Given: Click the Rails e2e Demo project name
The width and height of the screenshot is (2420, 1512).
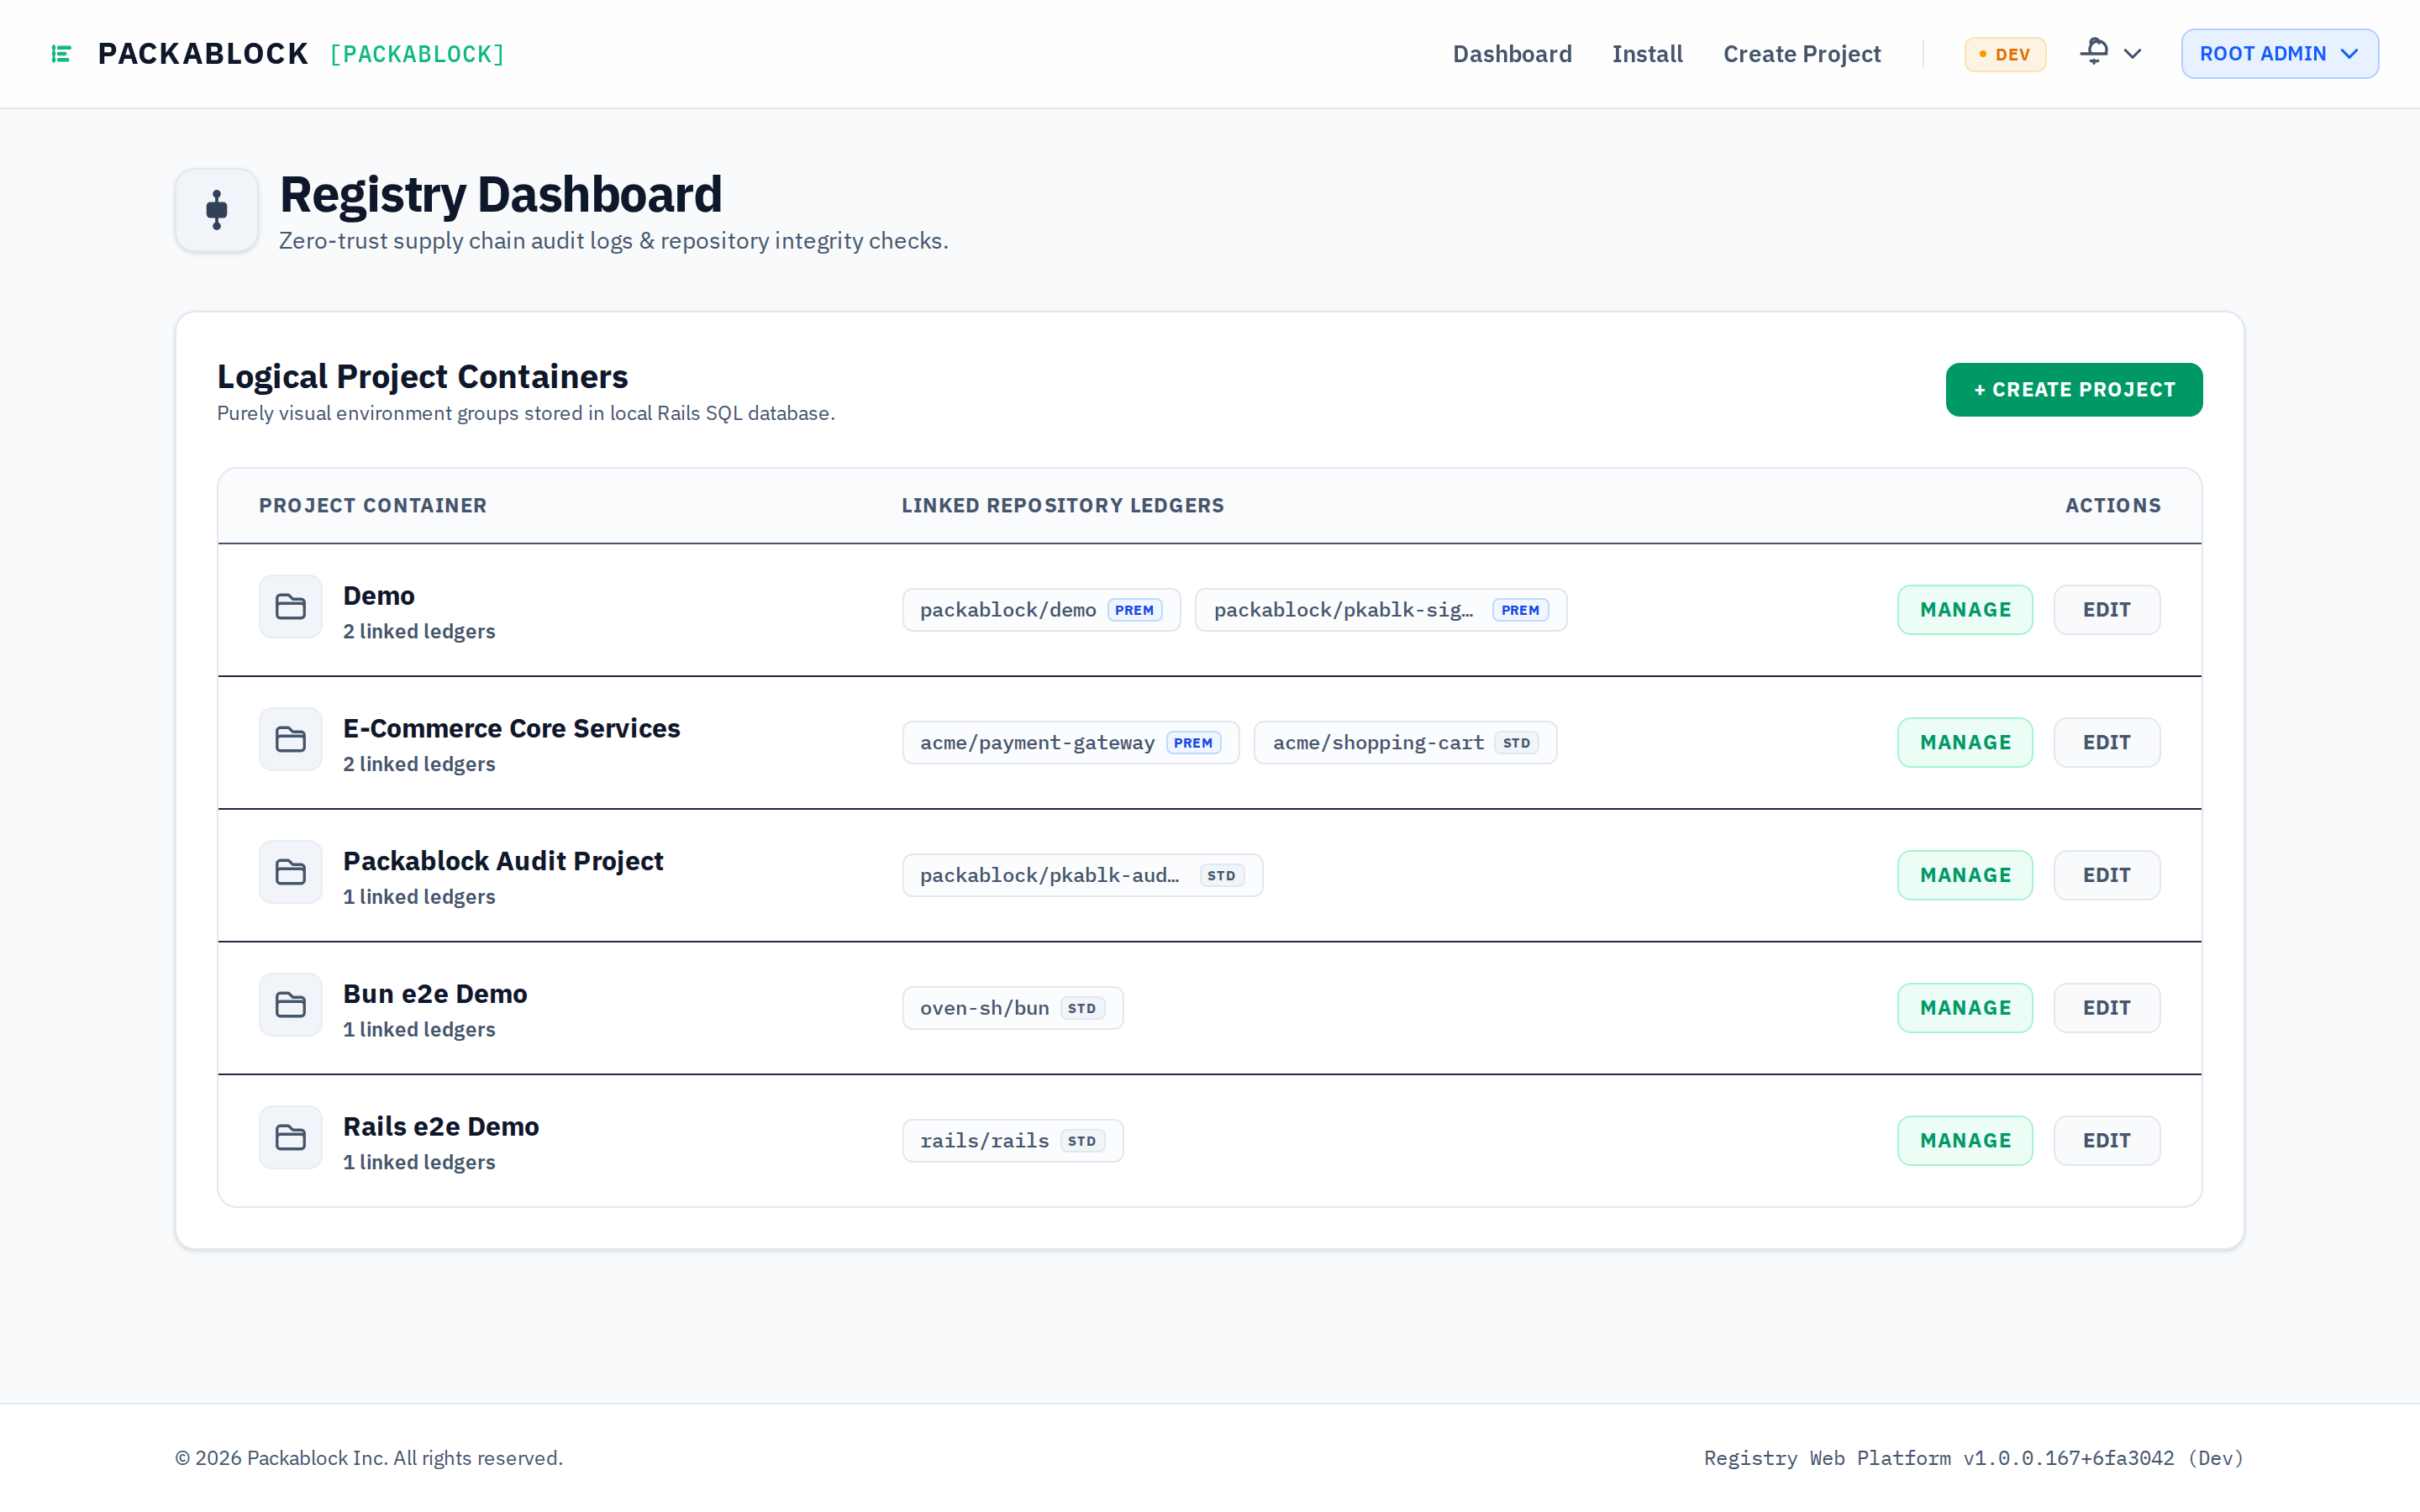Looking at the screenshot, I should [441, 1127].
